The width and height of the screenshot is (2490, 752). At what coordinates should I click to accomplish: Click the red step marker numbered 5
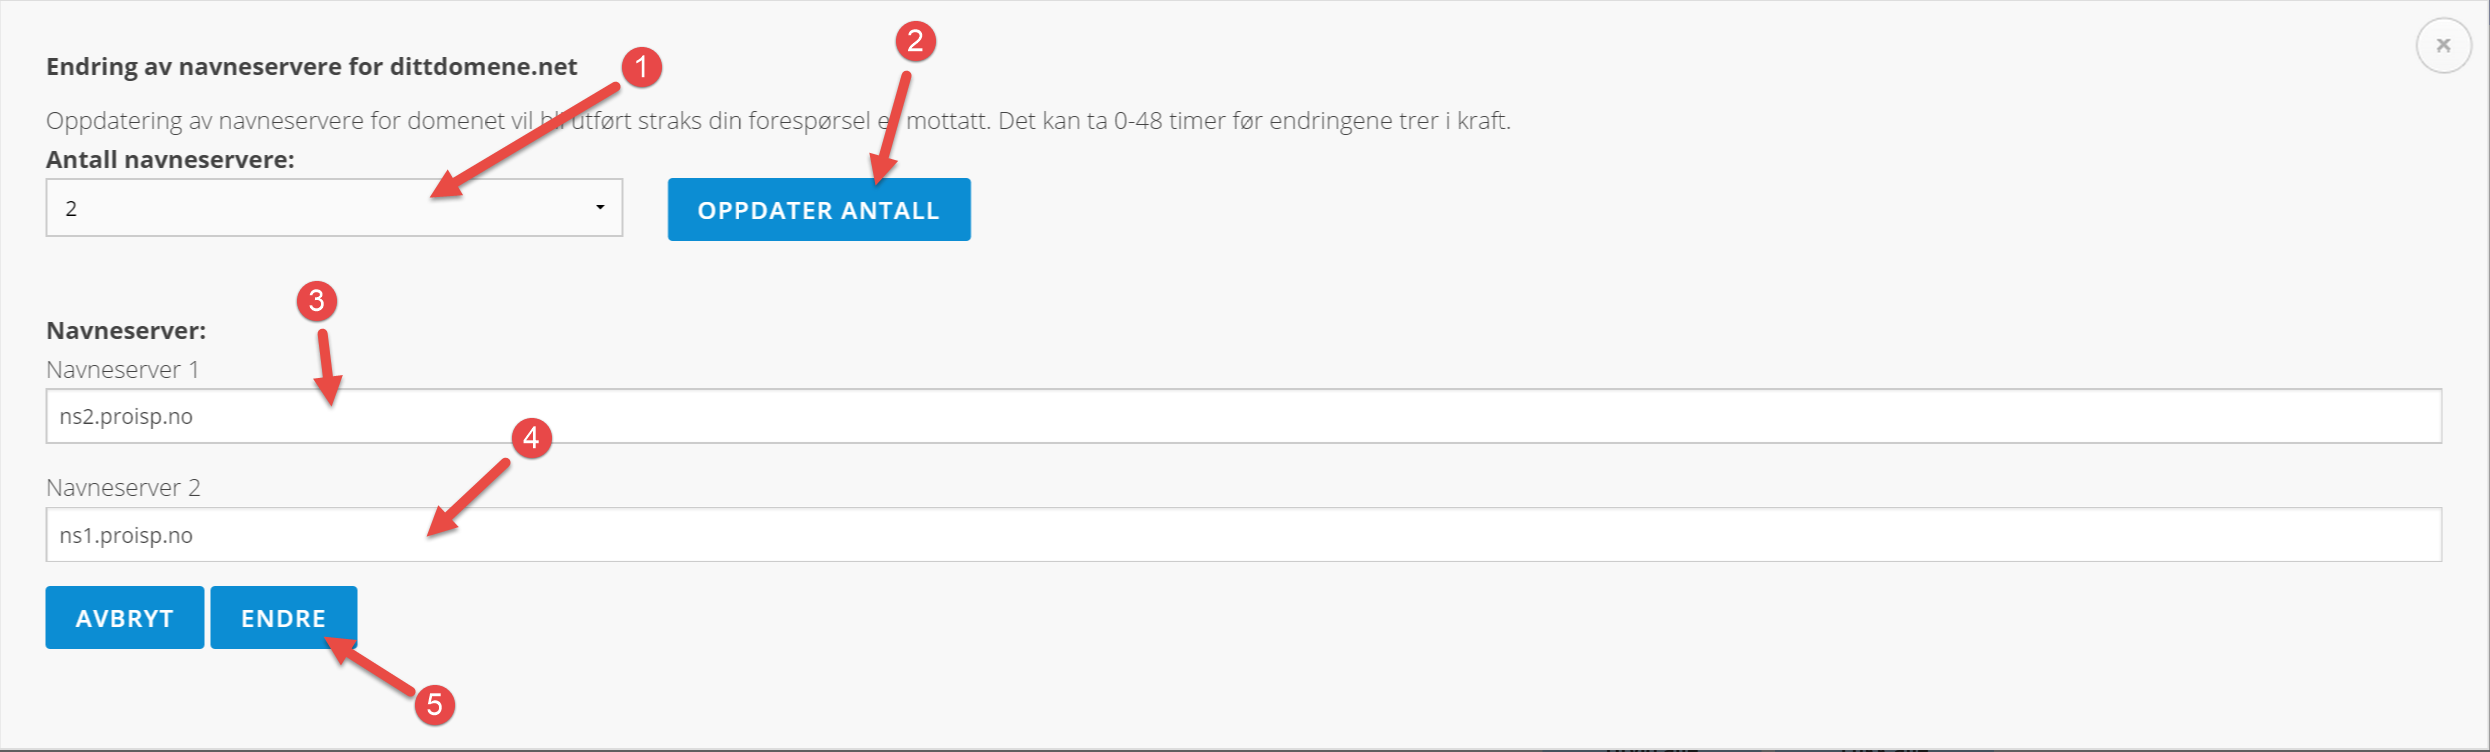pyautogui.click(x=435, y=705)
